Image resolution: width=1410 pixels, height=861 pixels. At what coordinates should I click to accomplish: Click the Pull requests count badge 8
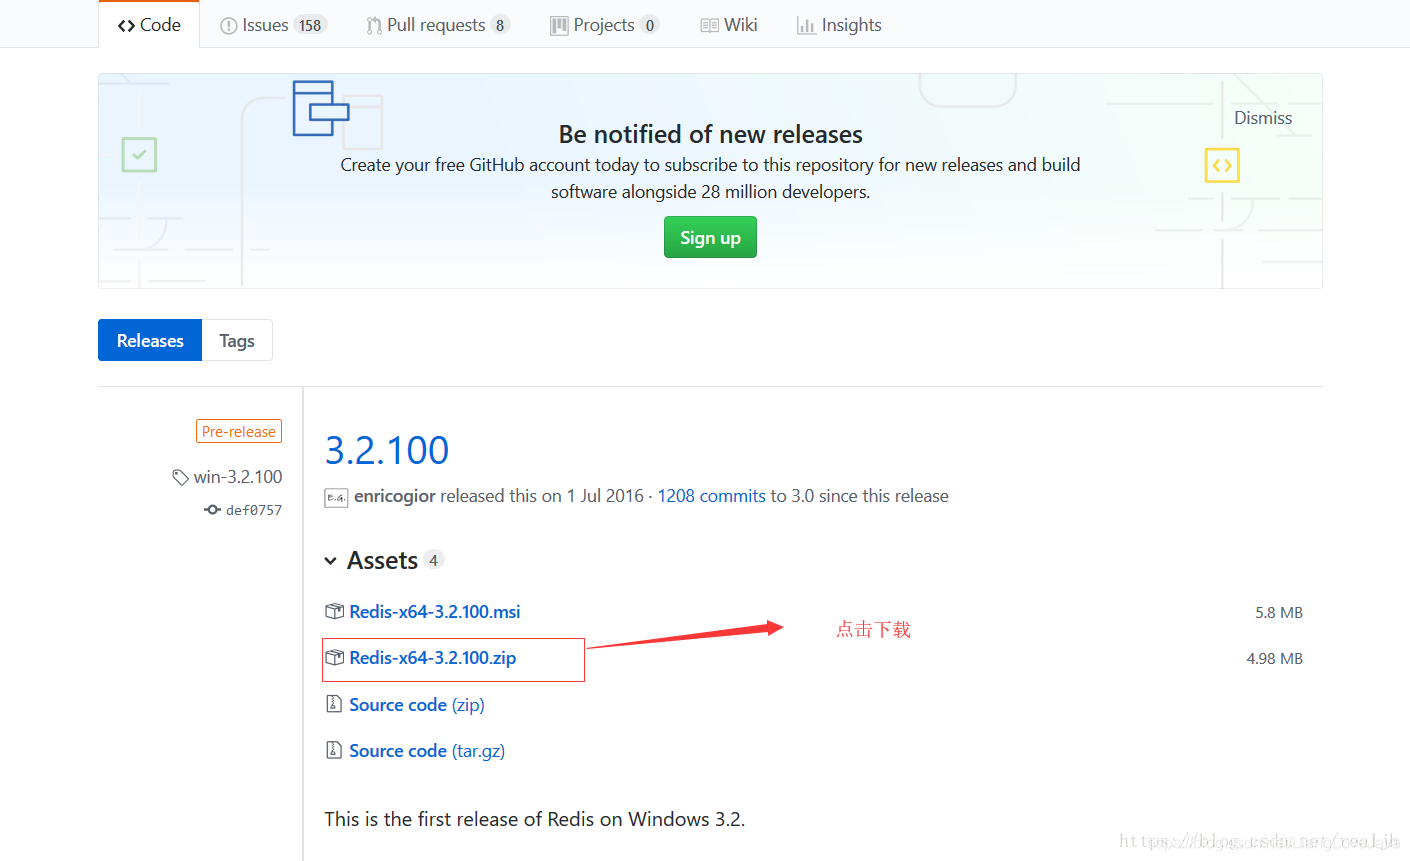[x=500, y=25]
